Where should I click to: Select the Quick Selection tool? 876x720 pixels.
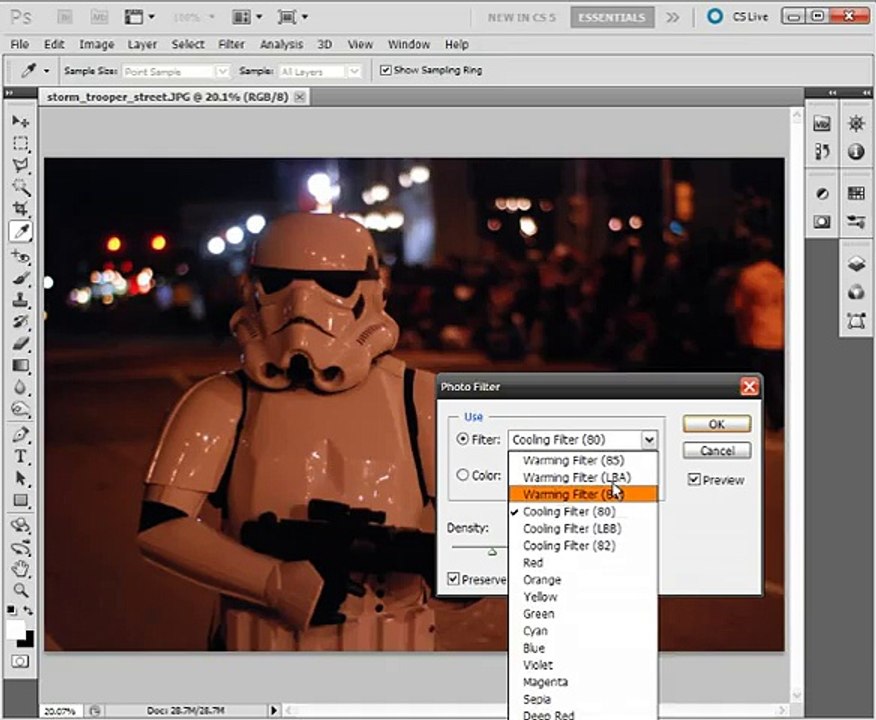(21, 187)
